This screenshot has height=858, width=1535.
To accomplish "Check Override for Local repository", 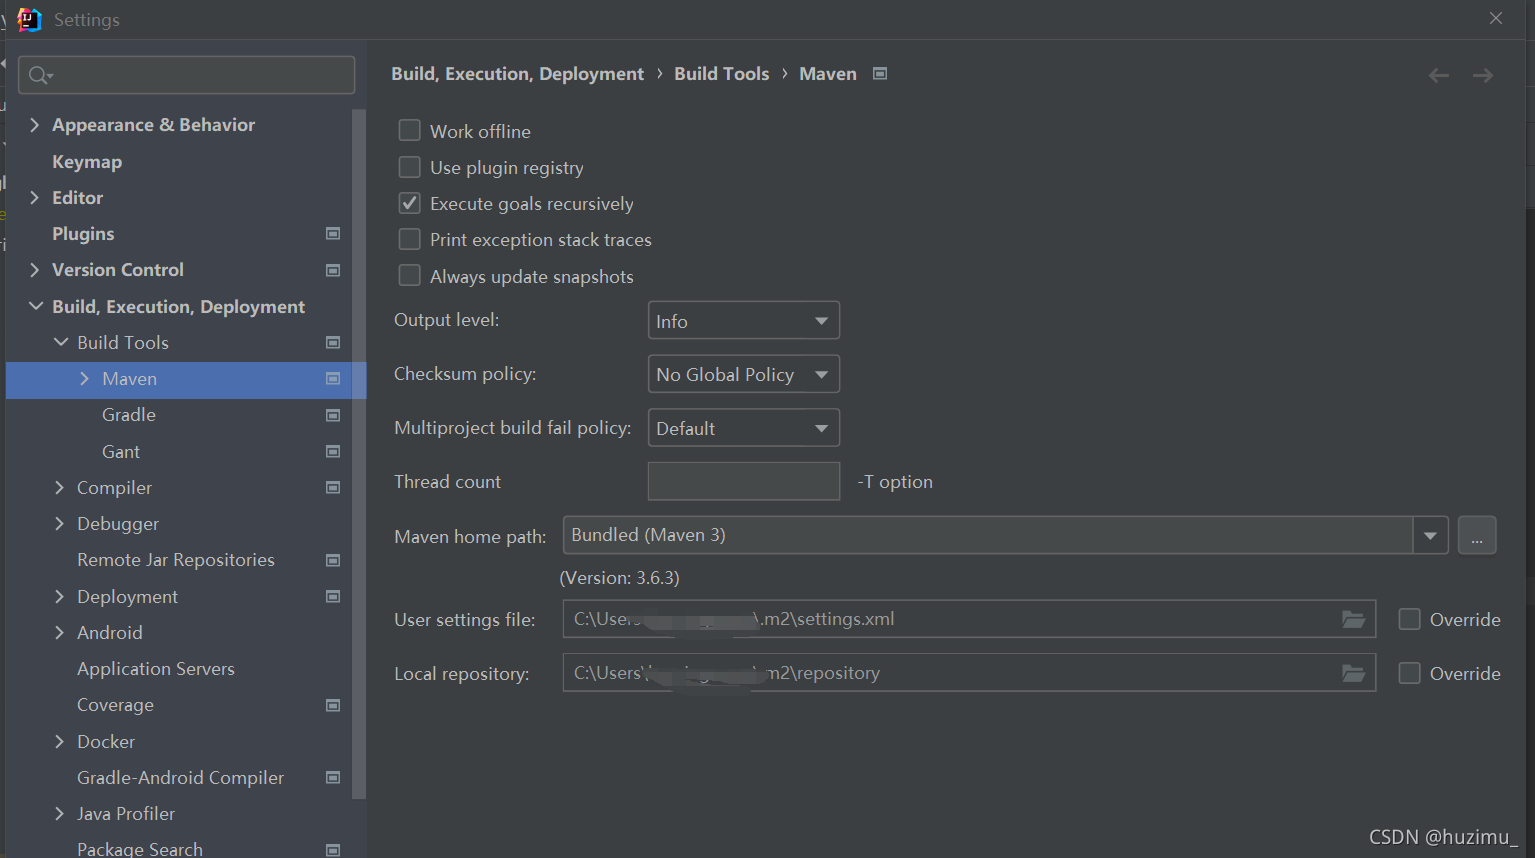I will coord(1409,673).
